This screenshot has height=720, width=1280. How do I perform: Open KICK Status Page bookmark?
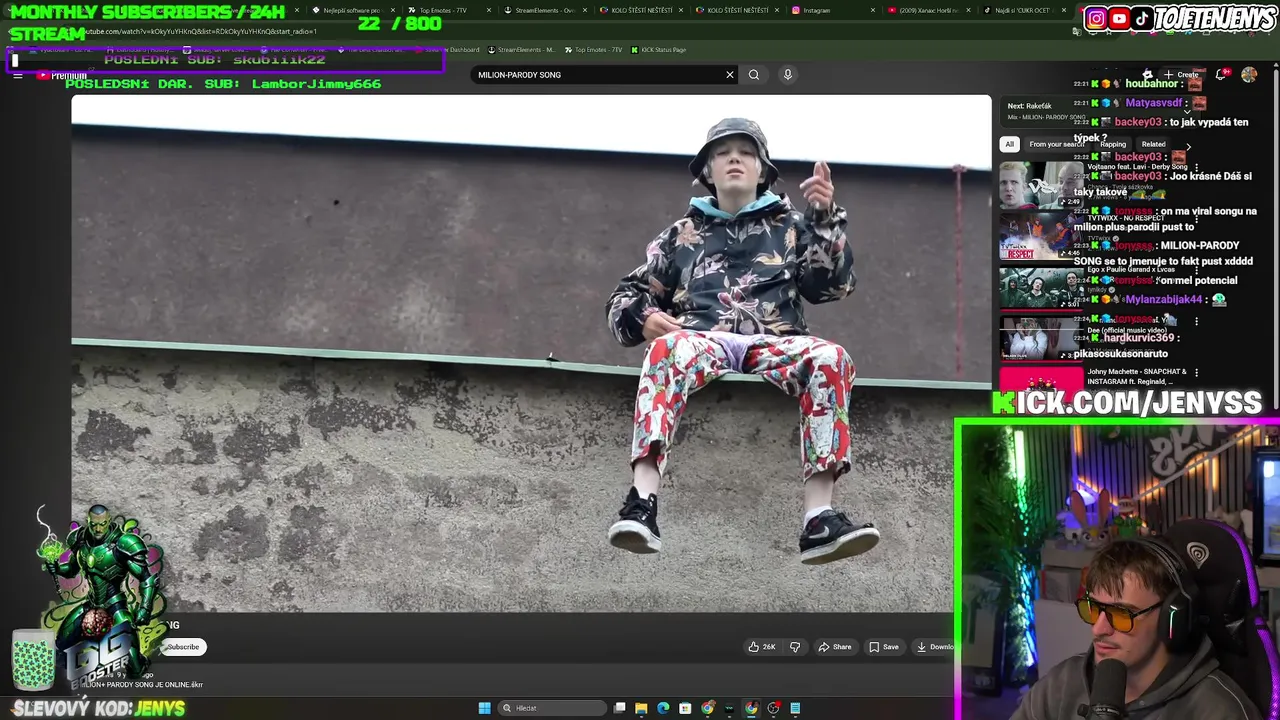click(x=658, y=50)
